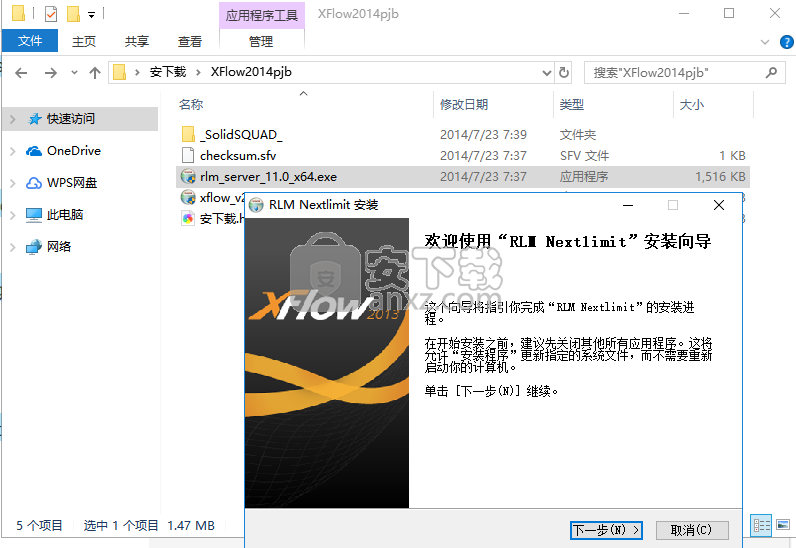Screen dimensions: 796x548
Task: Open address bar history dropdown
Action: point(547,73)
